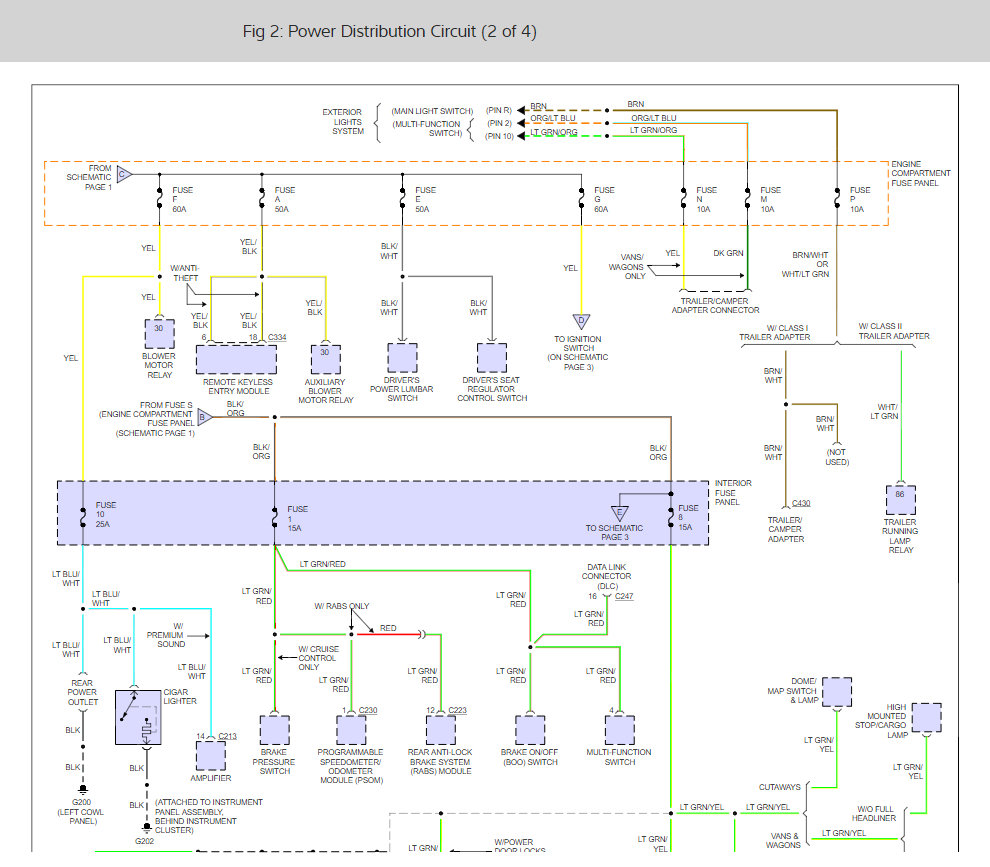
Task: Click the Amplifier component box
Action: click(211, 755)
